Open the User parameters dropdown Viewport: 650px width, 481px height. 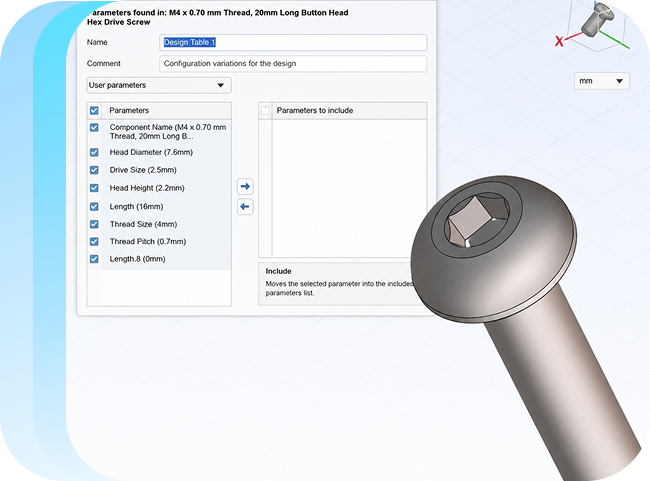pos(159,85)
